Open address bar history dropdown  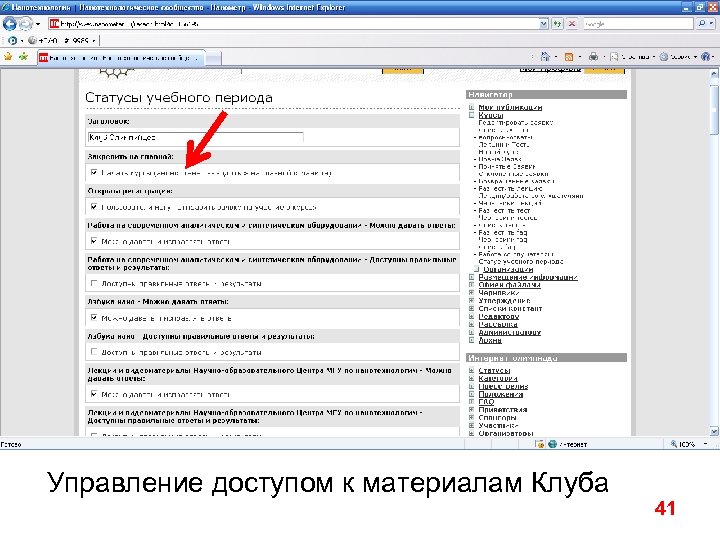tap(544, 23)
